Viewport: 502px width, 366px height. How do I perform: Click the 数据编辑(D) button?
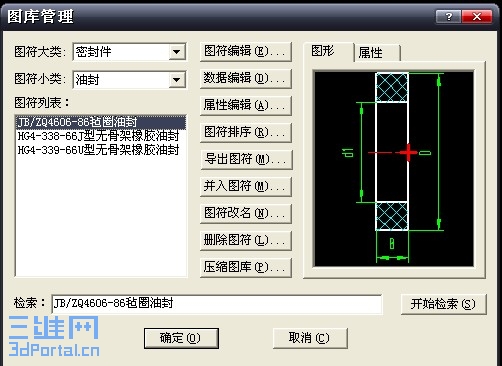(x=246, y=78)
